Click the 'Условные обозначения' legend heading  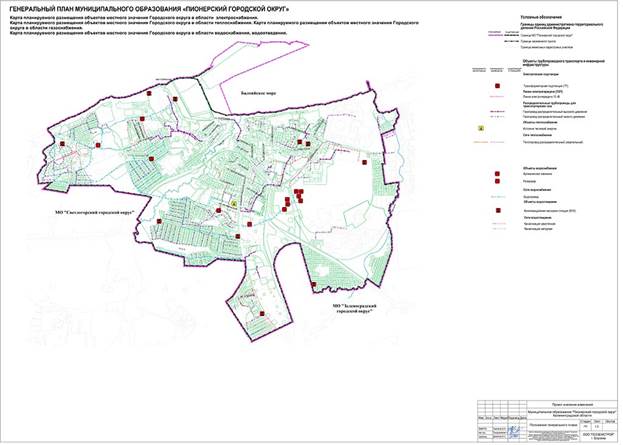(x=540, y=17)
